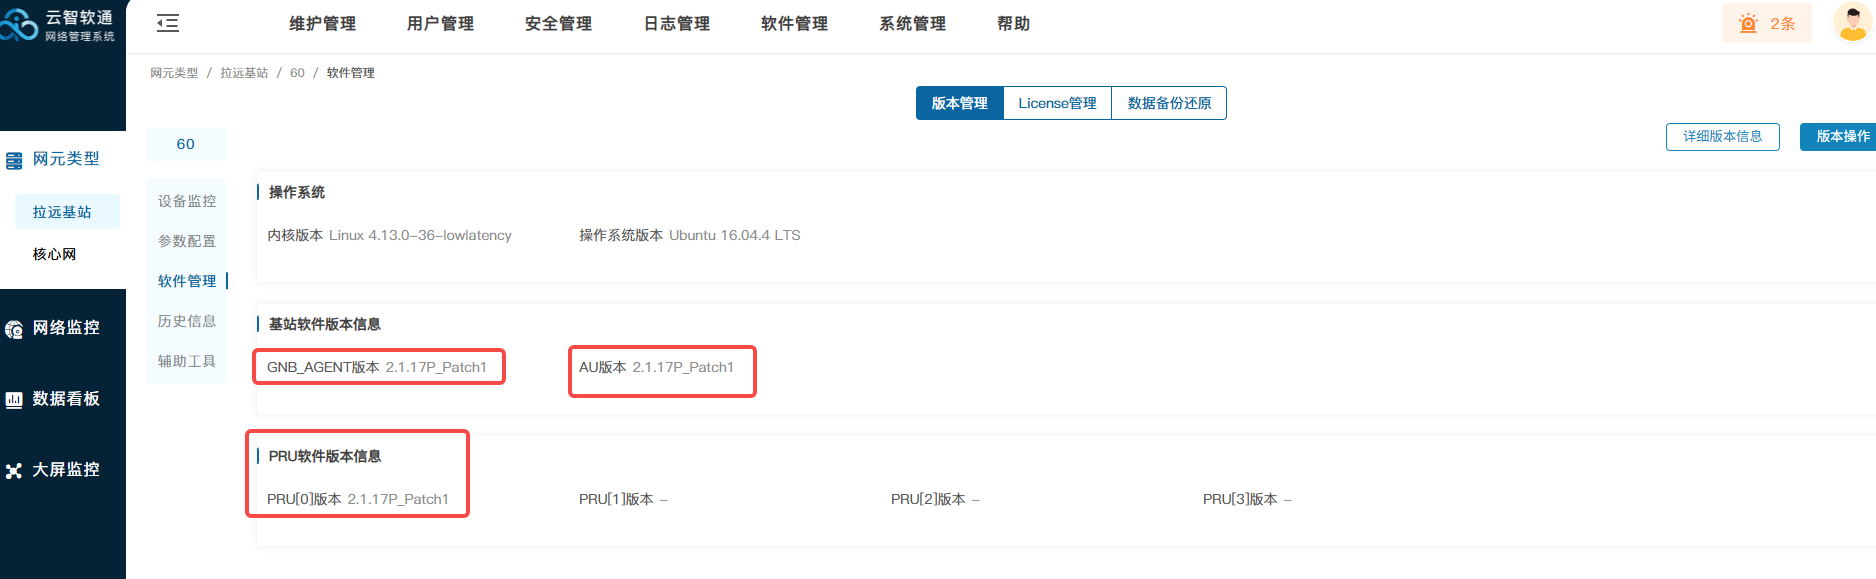
Task: Open the 维护管理 menu
Action: pos(322,24)
